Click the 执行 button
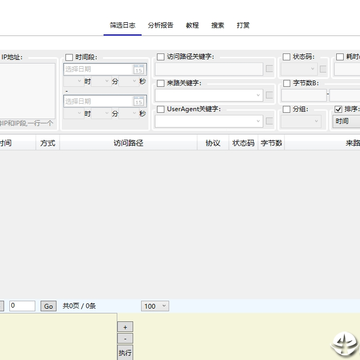This screenshot has width=360, height=360. tap(125, 353)
